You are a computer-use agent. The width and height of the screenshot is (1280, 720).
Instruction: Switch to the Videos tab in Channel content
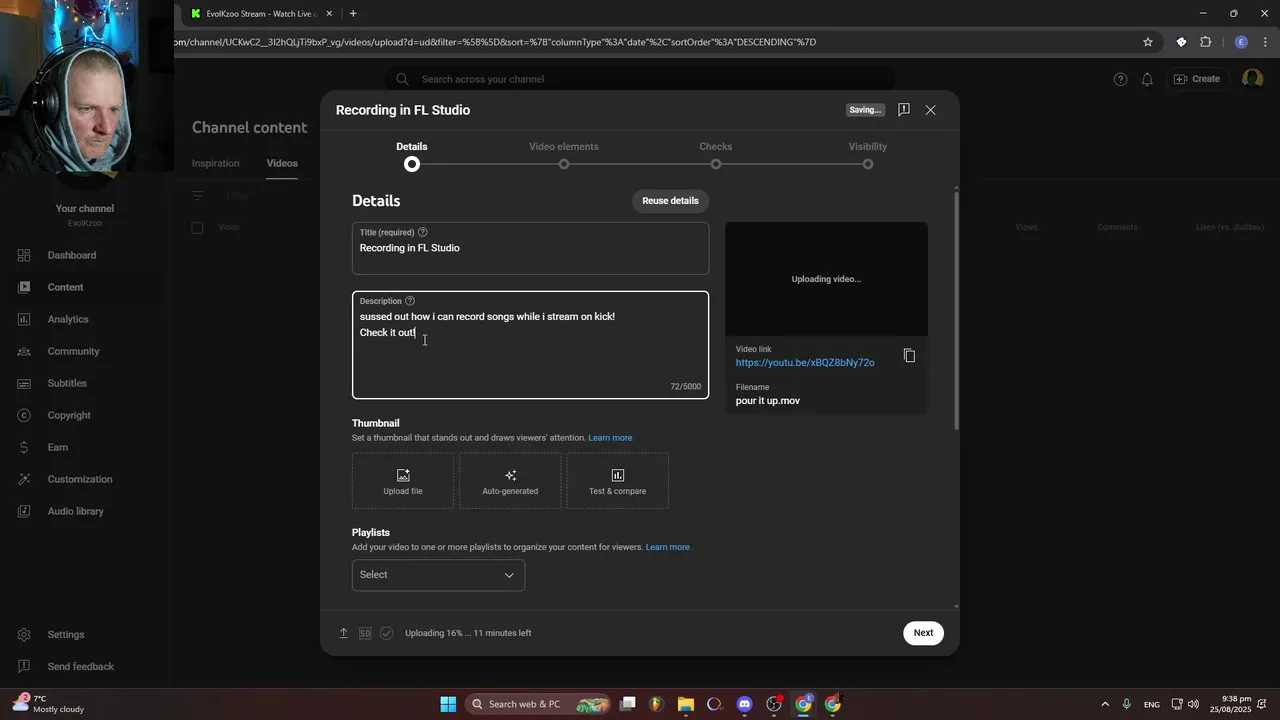282,163
